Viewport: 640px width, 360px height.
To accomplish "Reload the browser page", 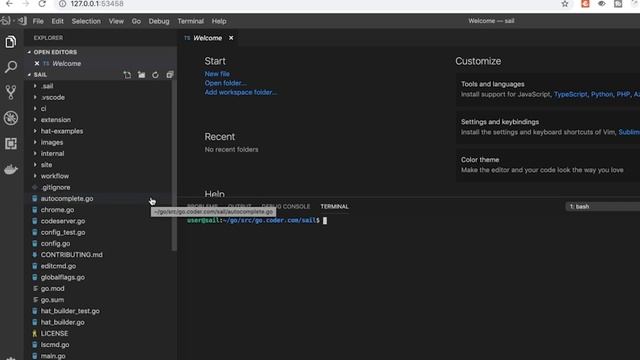I will click(x=42, y=4).
